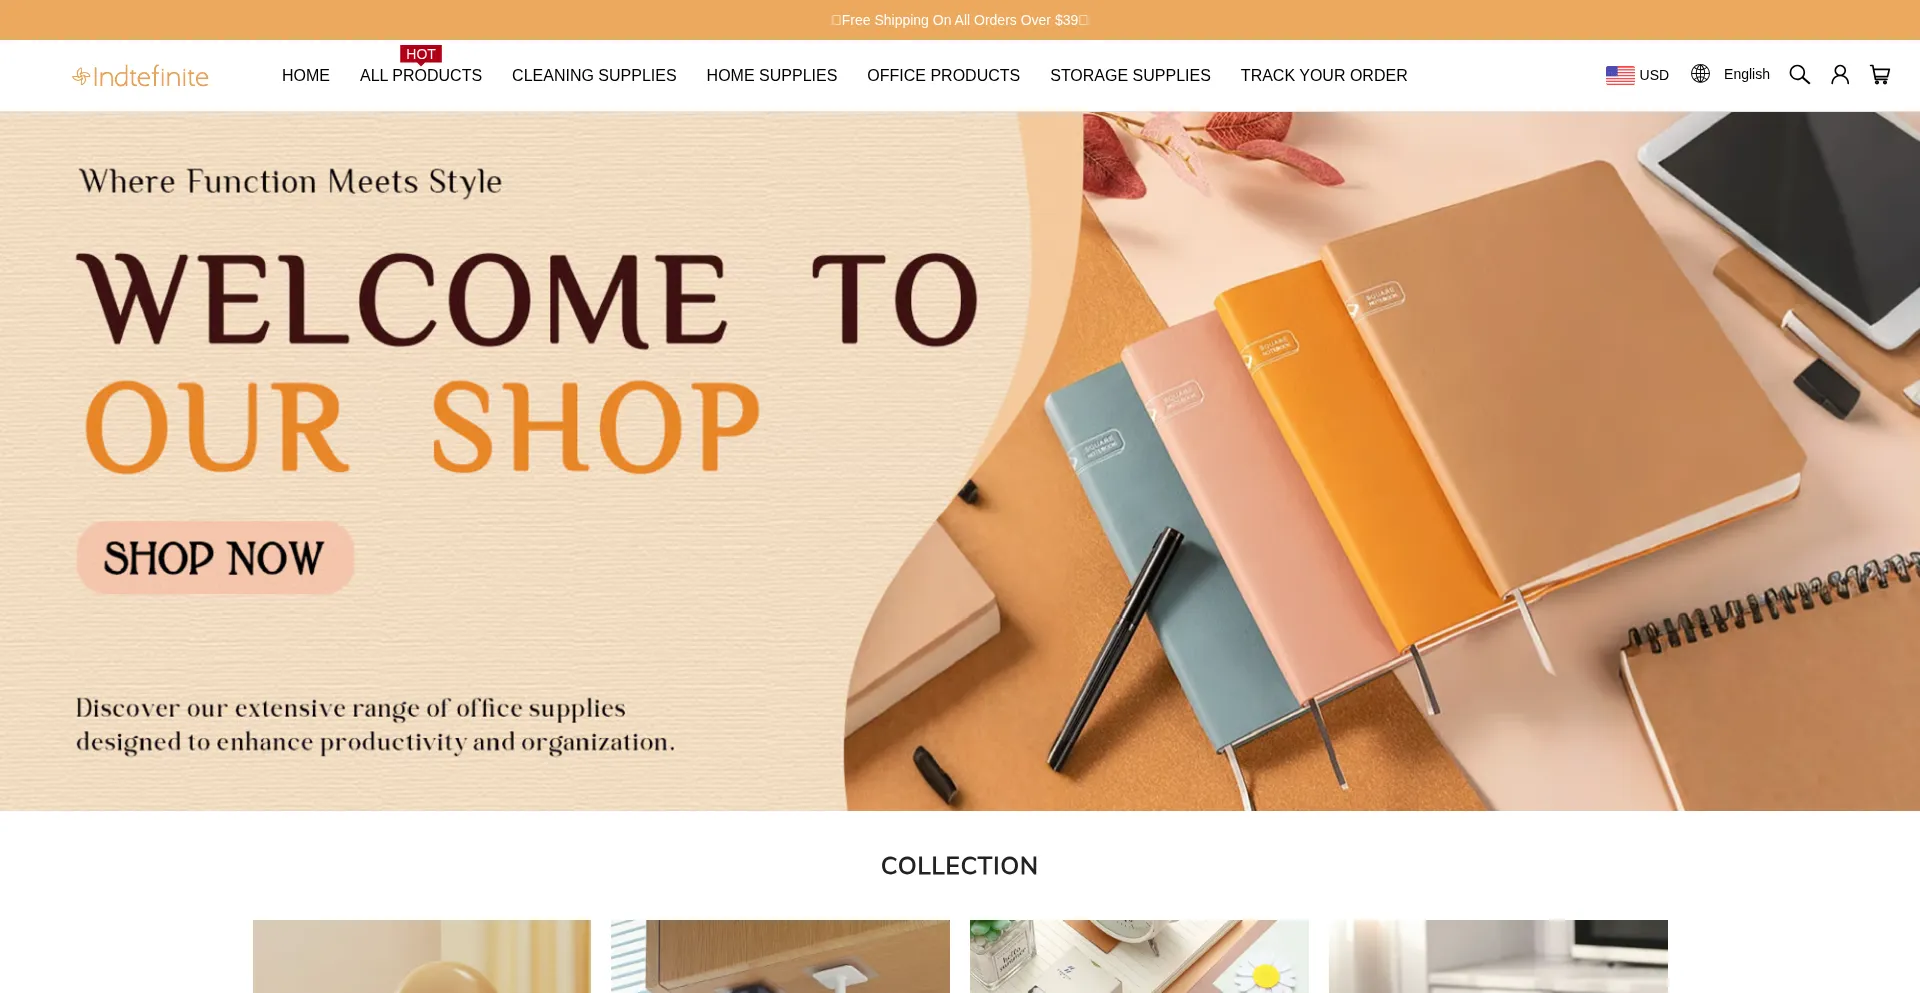1920x993 pixels.
Task: Open the third collection thumbnail with daisy
Action: pos(1139,956)
